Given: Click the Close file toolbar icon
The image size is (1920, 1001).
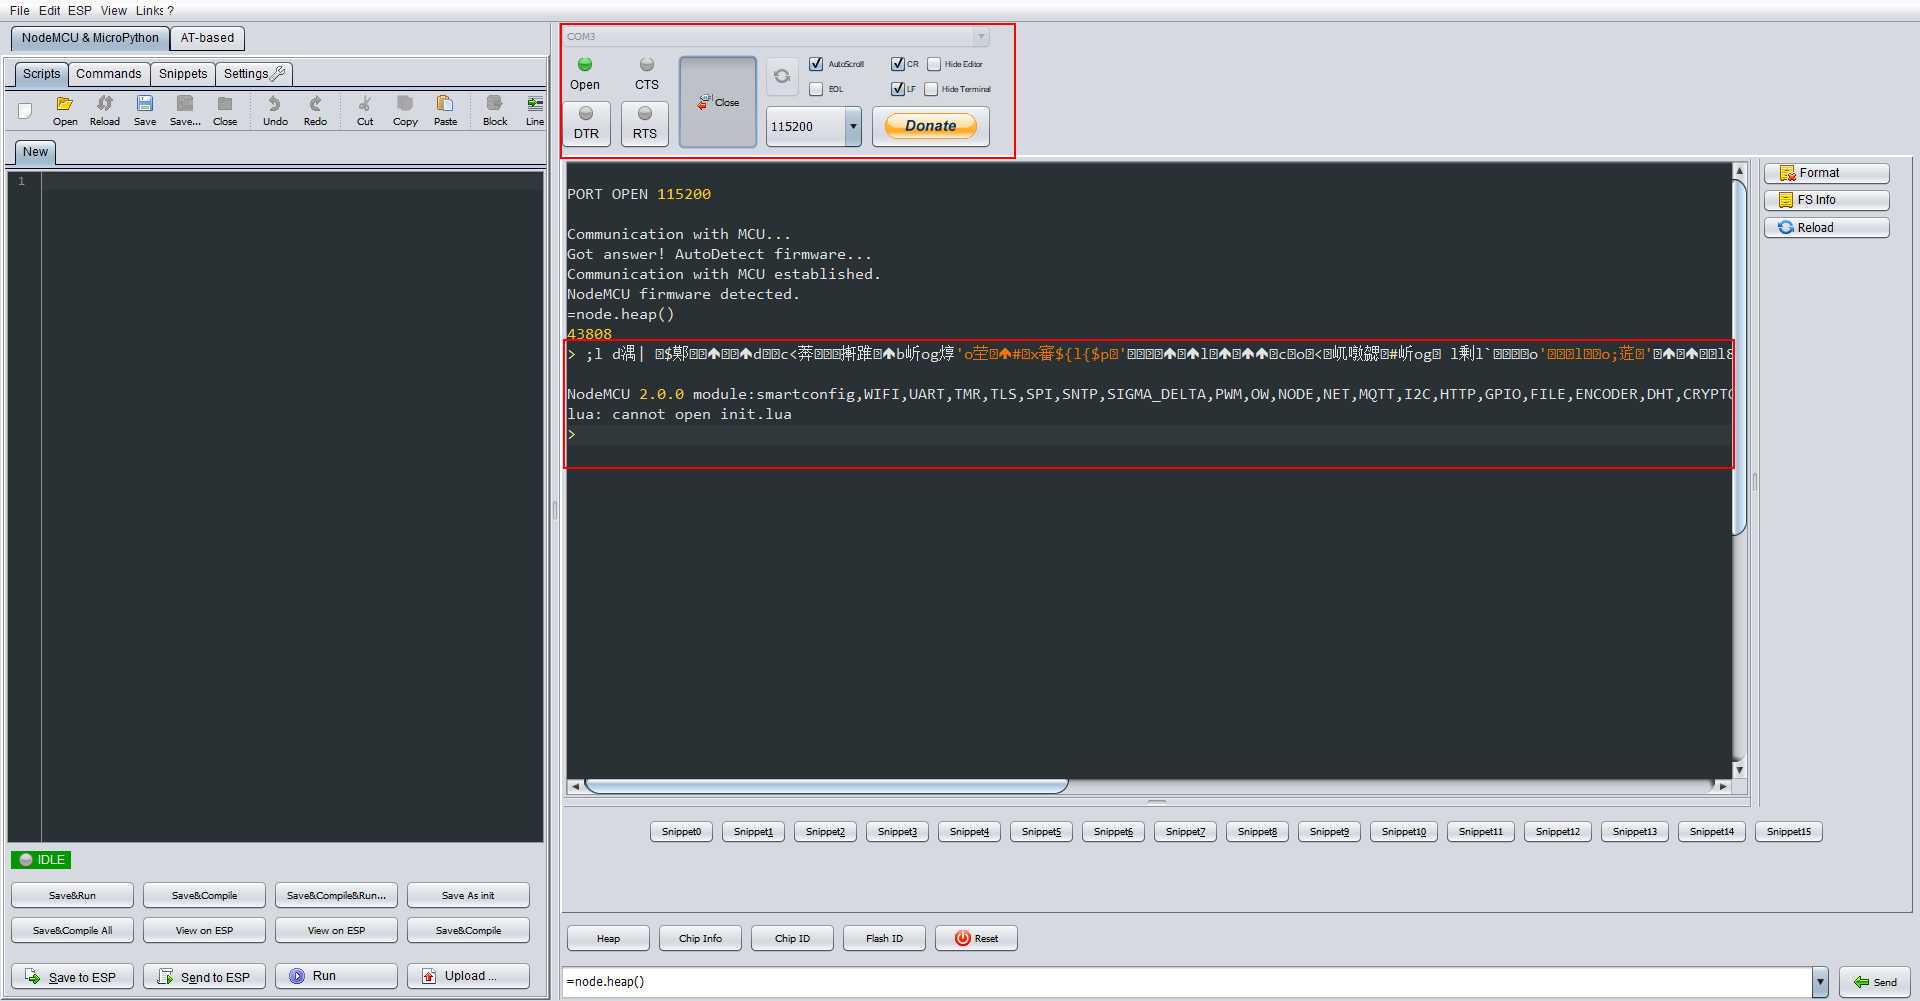Looking at the screenshot, I should [x=225, y=110].
